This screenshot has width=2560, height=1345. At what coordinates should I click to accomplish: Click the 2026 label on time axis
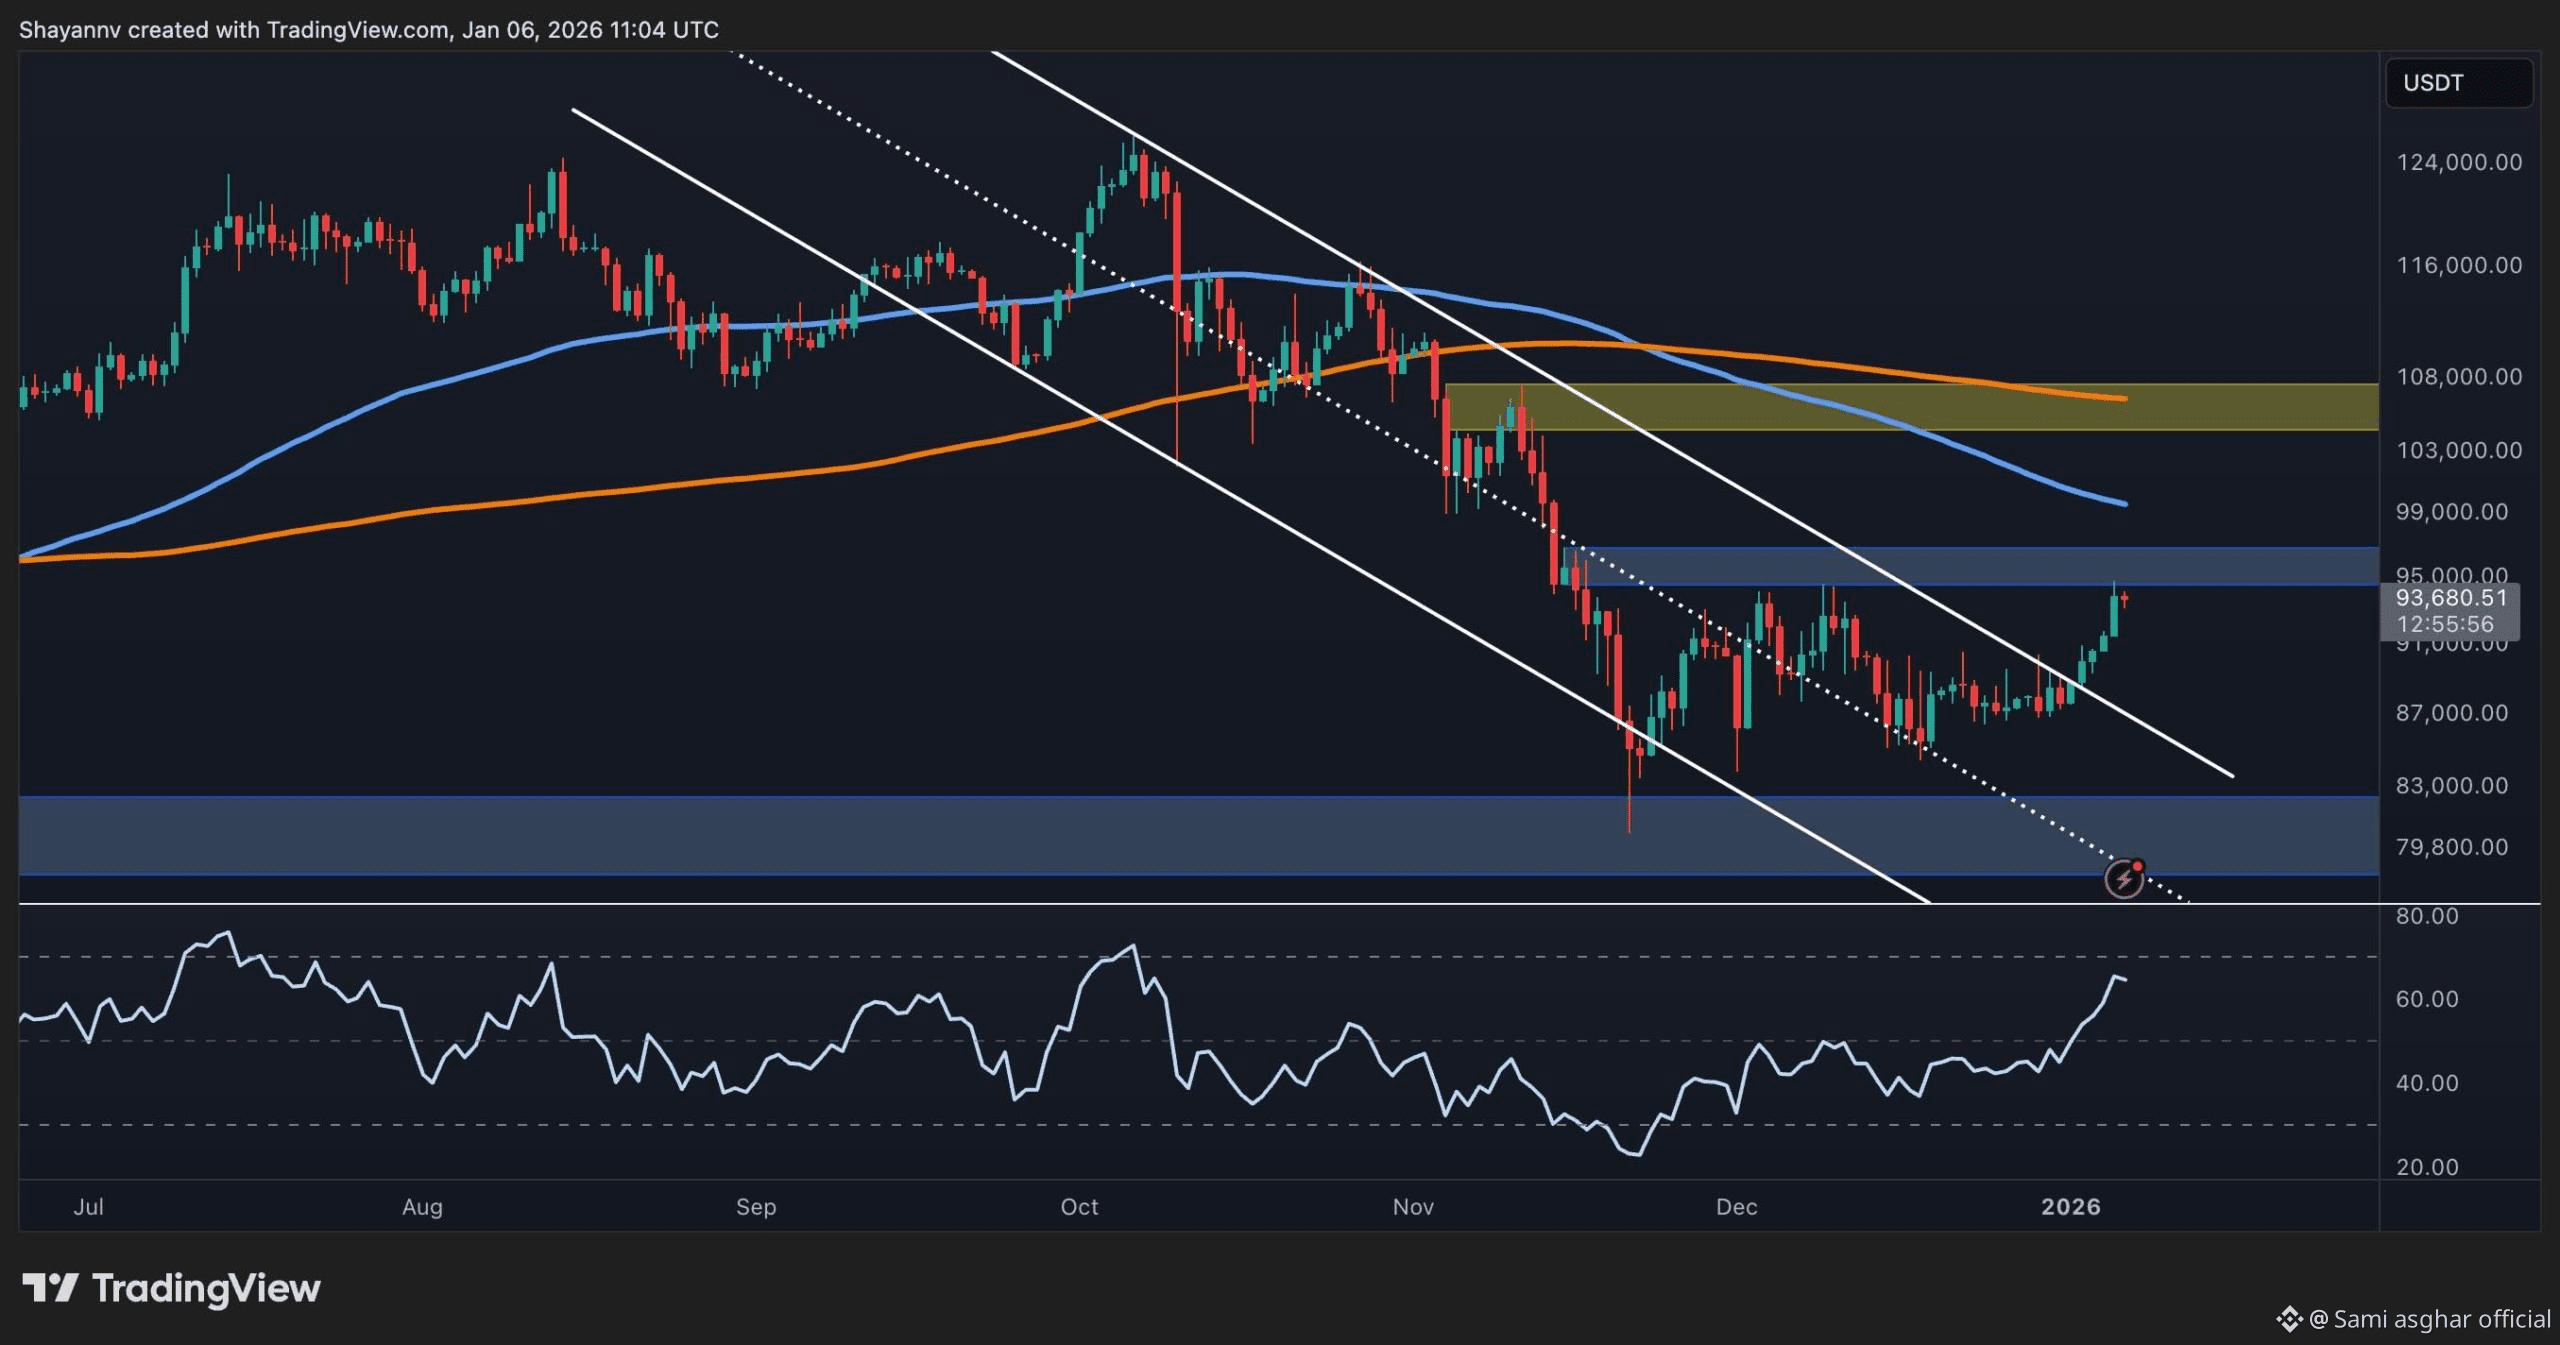2071,1207
